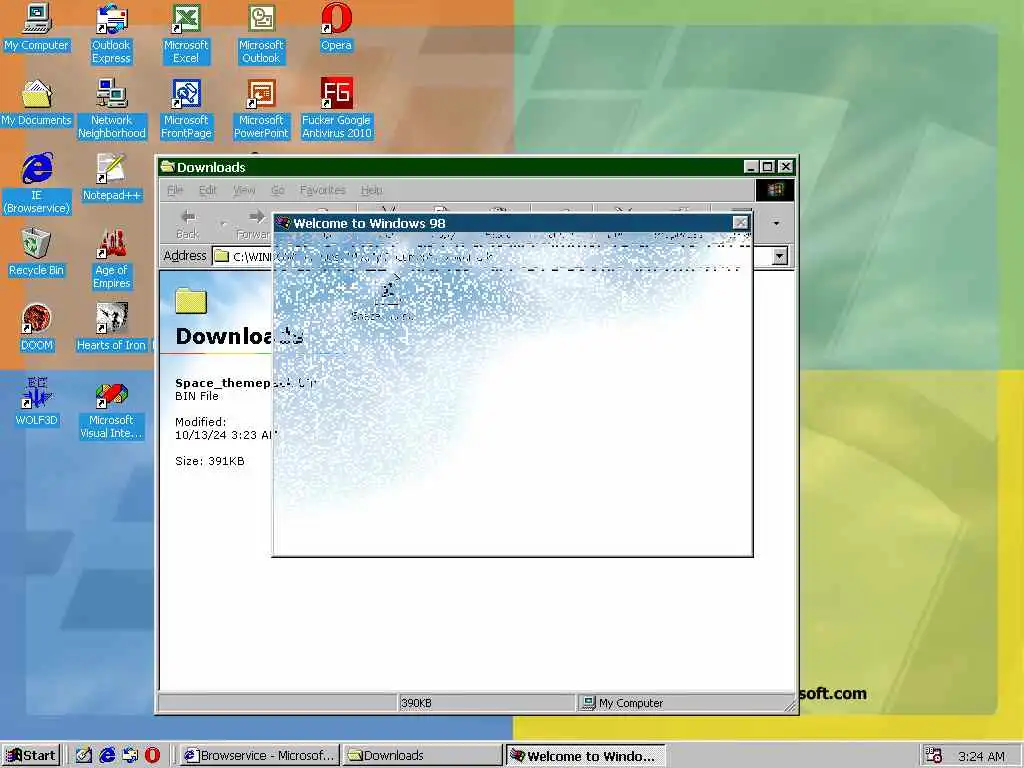Image resolution: width=1024 pixels, height=768 pixels.
Task: Launch Outlook Express from the Quick Launch bar
Action: 130,756
